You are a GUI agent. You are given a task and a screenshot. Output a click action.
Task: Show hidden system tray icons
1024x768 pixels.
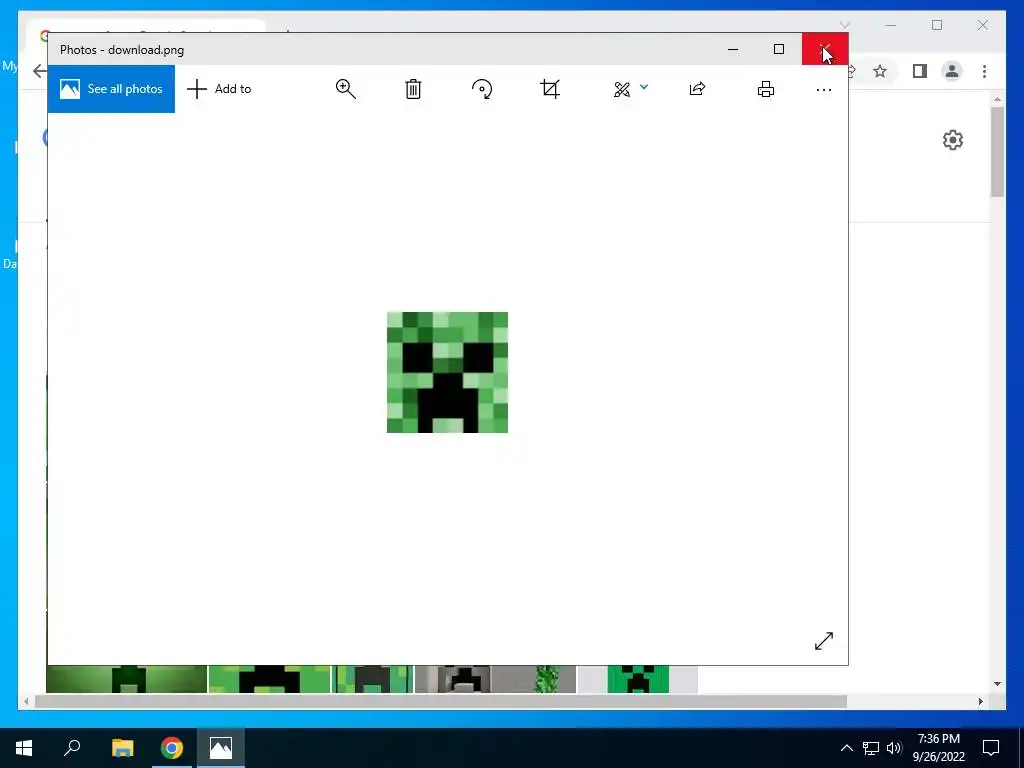846,748
